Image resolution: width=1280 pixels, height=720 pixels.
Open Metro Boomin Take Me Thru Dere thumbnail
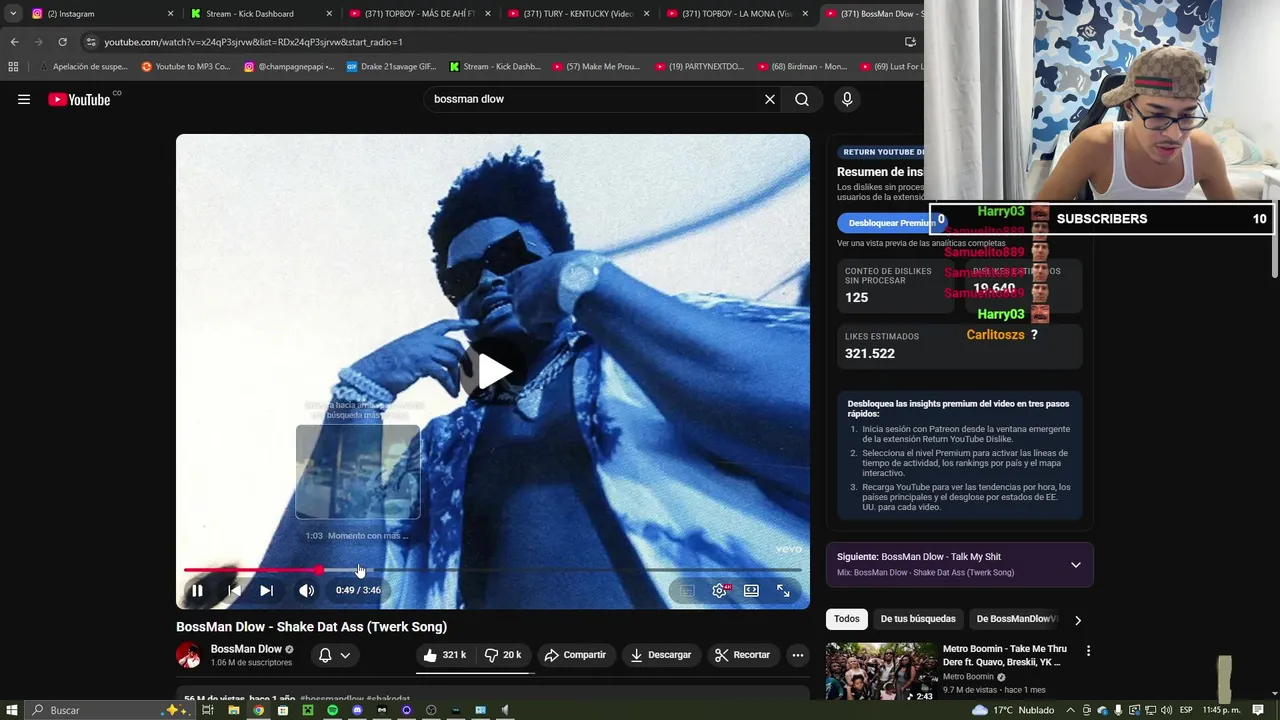[880, 671]
